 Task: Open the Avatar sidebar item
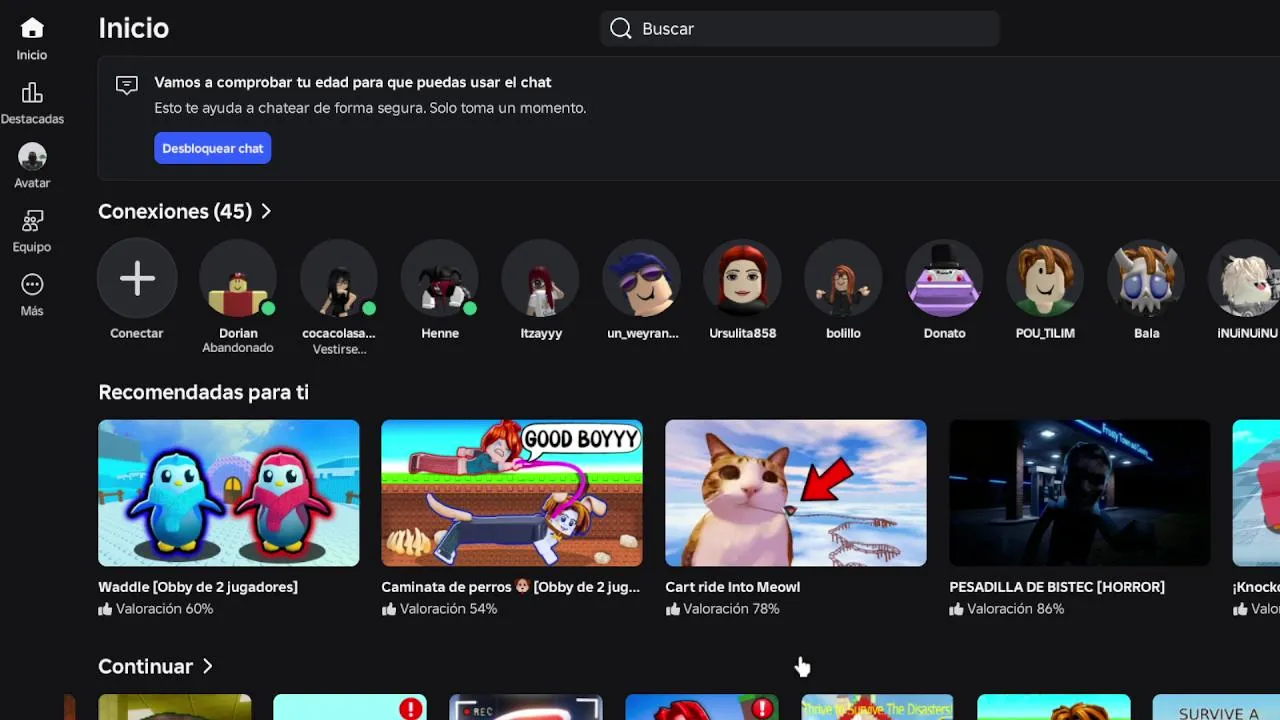(x=32, y=166)
